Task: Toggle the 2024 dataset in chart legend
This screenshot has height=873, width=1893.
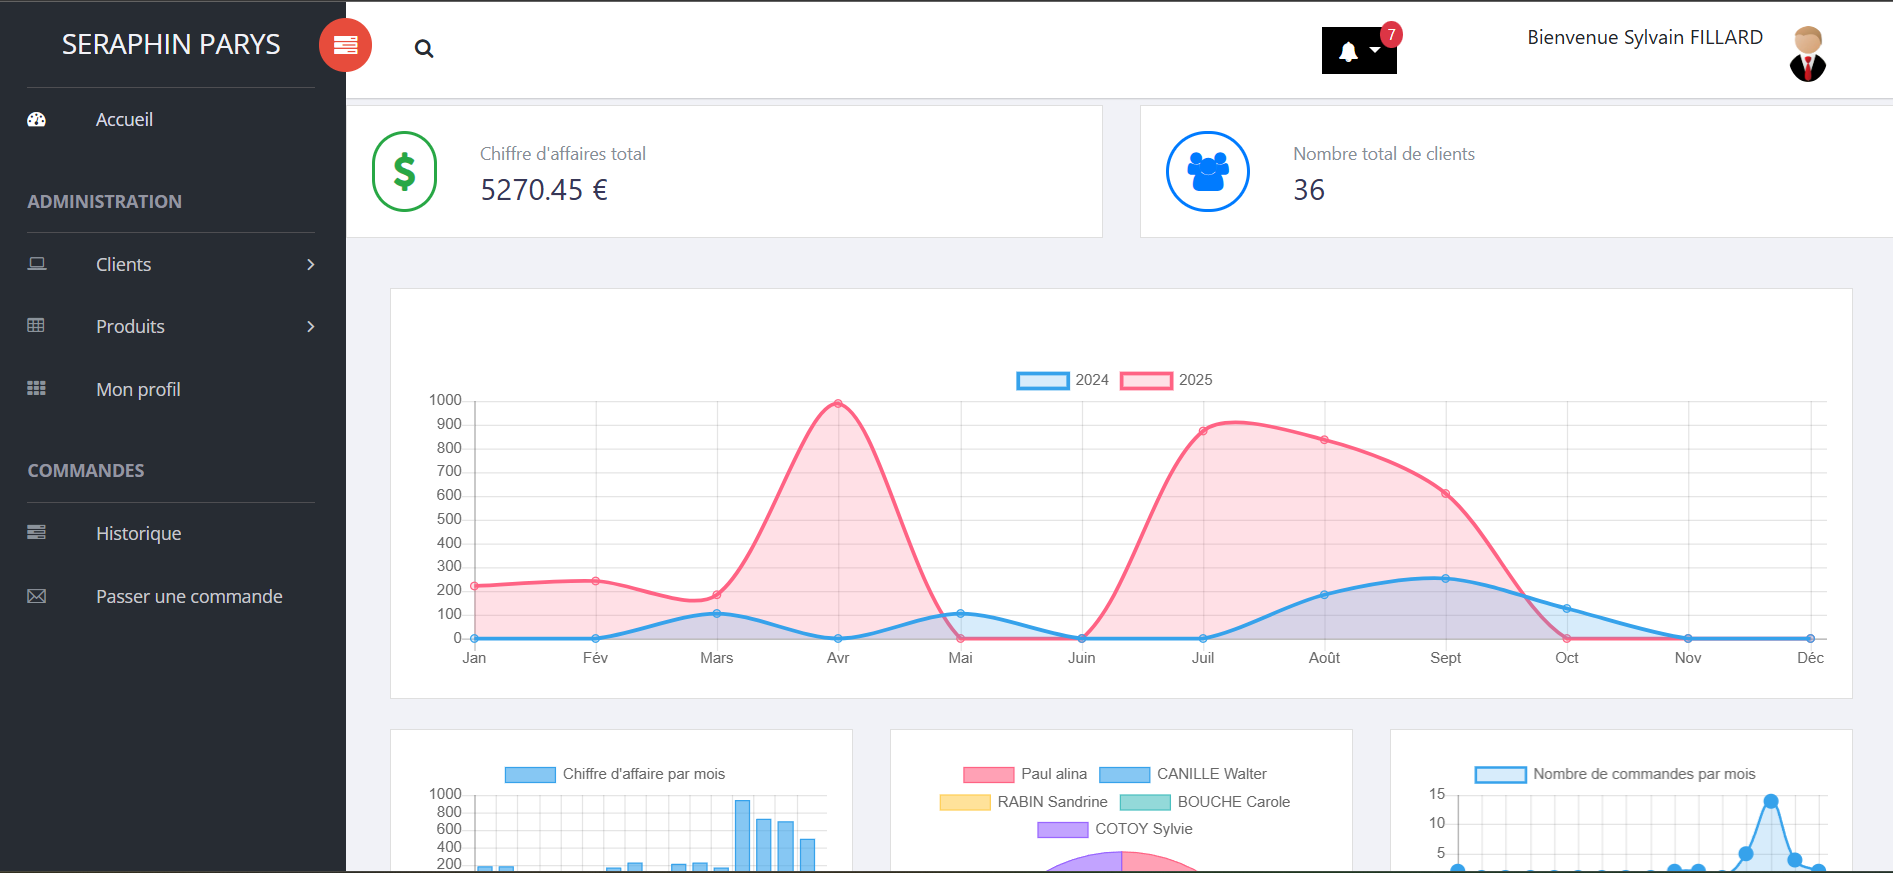Action: 1043,380
